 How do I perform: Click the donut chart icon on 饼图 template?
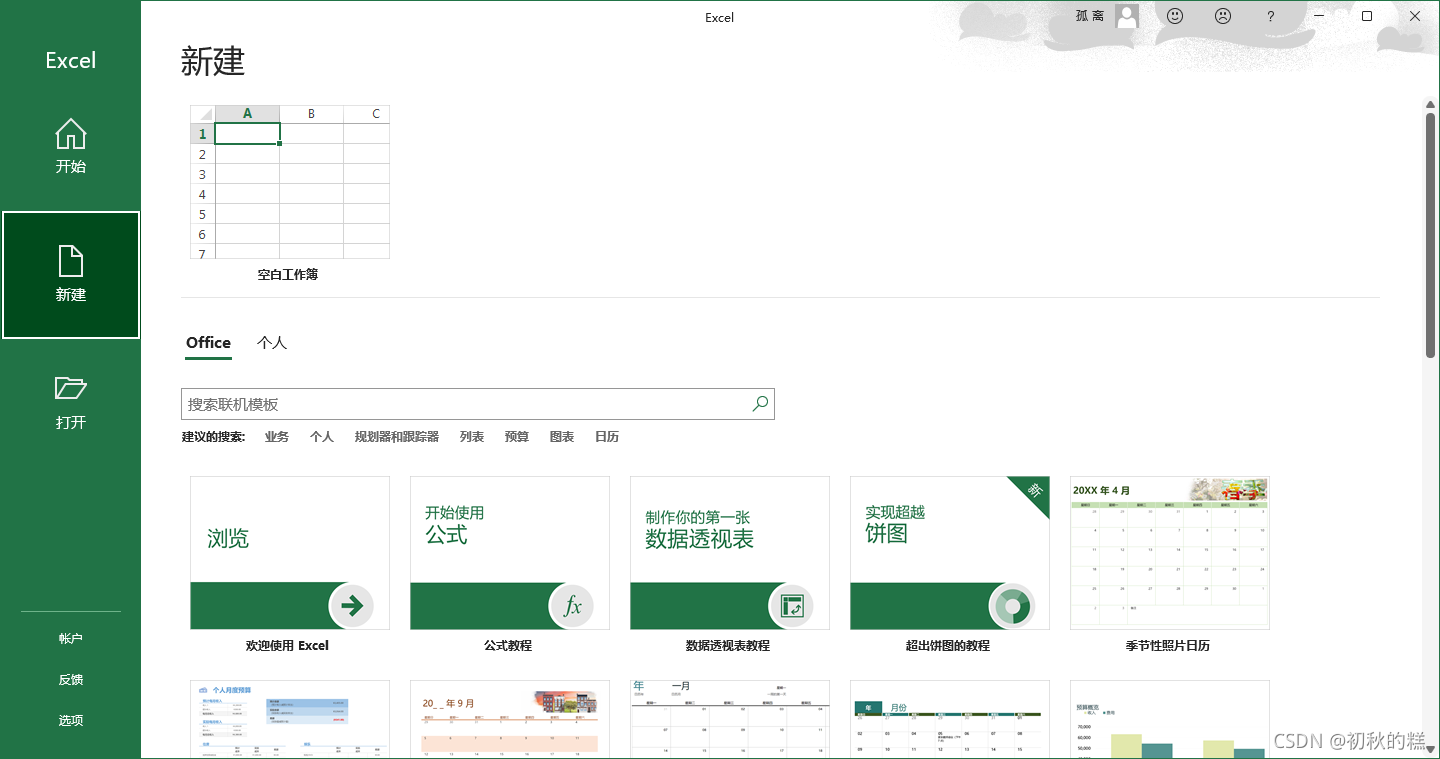pyautogui.click(x=1012, y=605)
